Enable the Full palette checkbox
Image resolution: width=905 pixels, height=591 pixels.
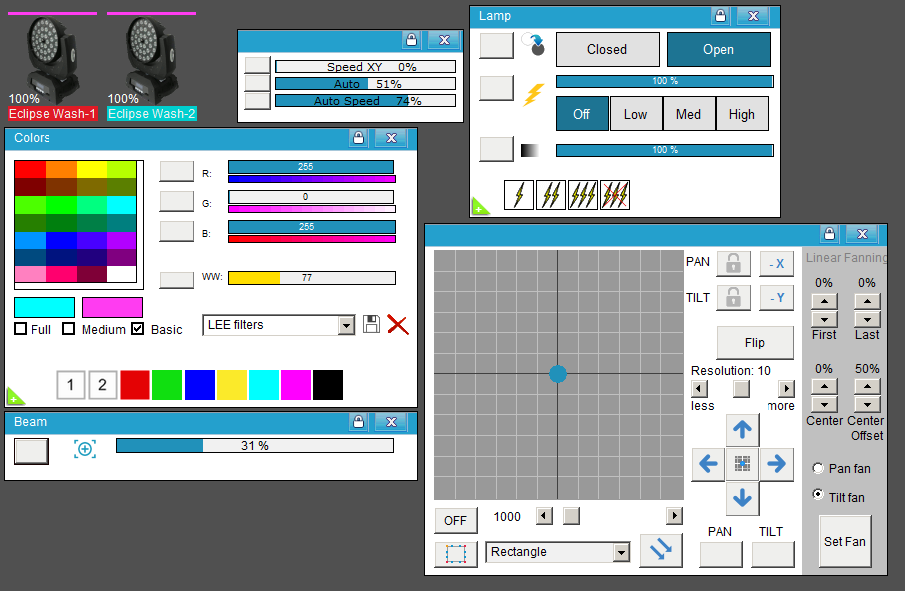point(21,329)
